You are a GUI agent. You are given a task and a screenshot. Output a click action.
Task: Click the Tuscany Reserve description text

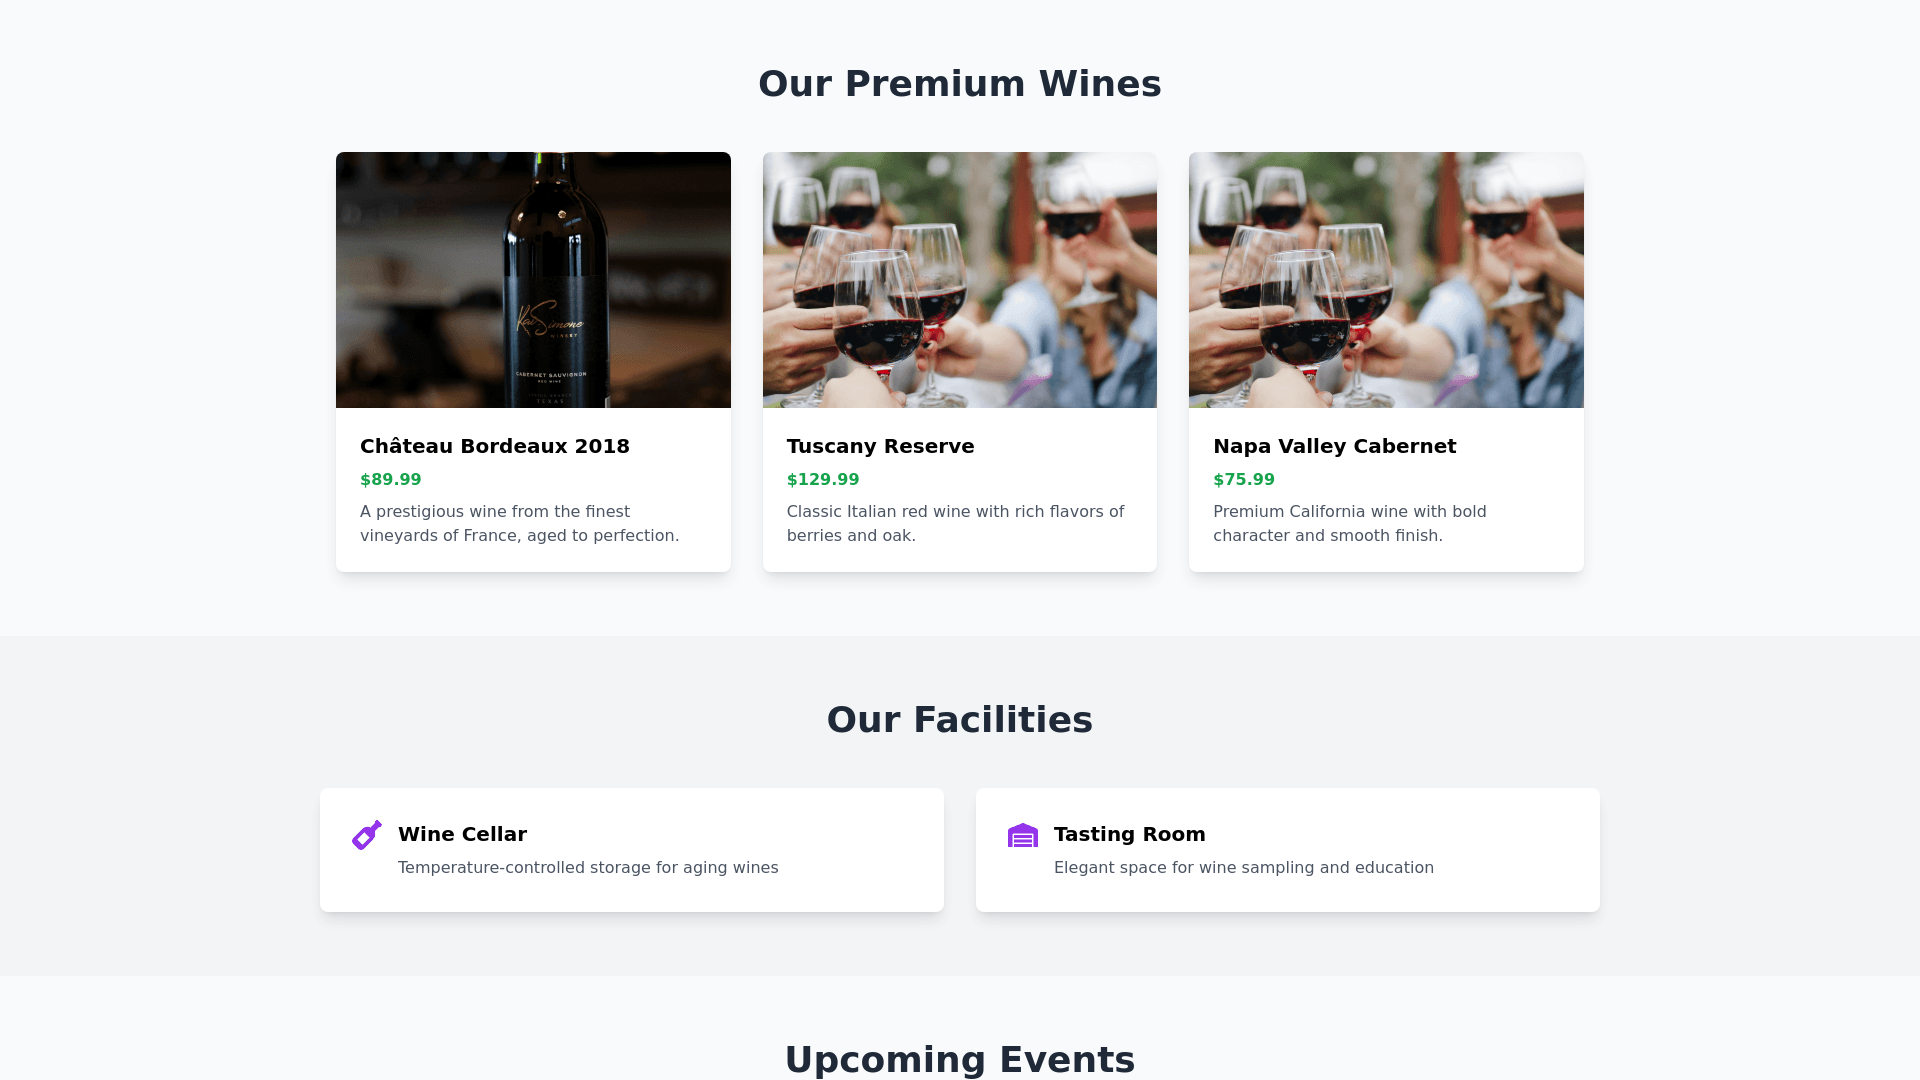tap(955, 523)
